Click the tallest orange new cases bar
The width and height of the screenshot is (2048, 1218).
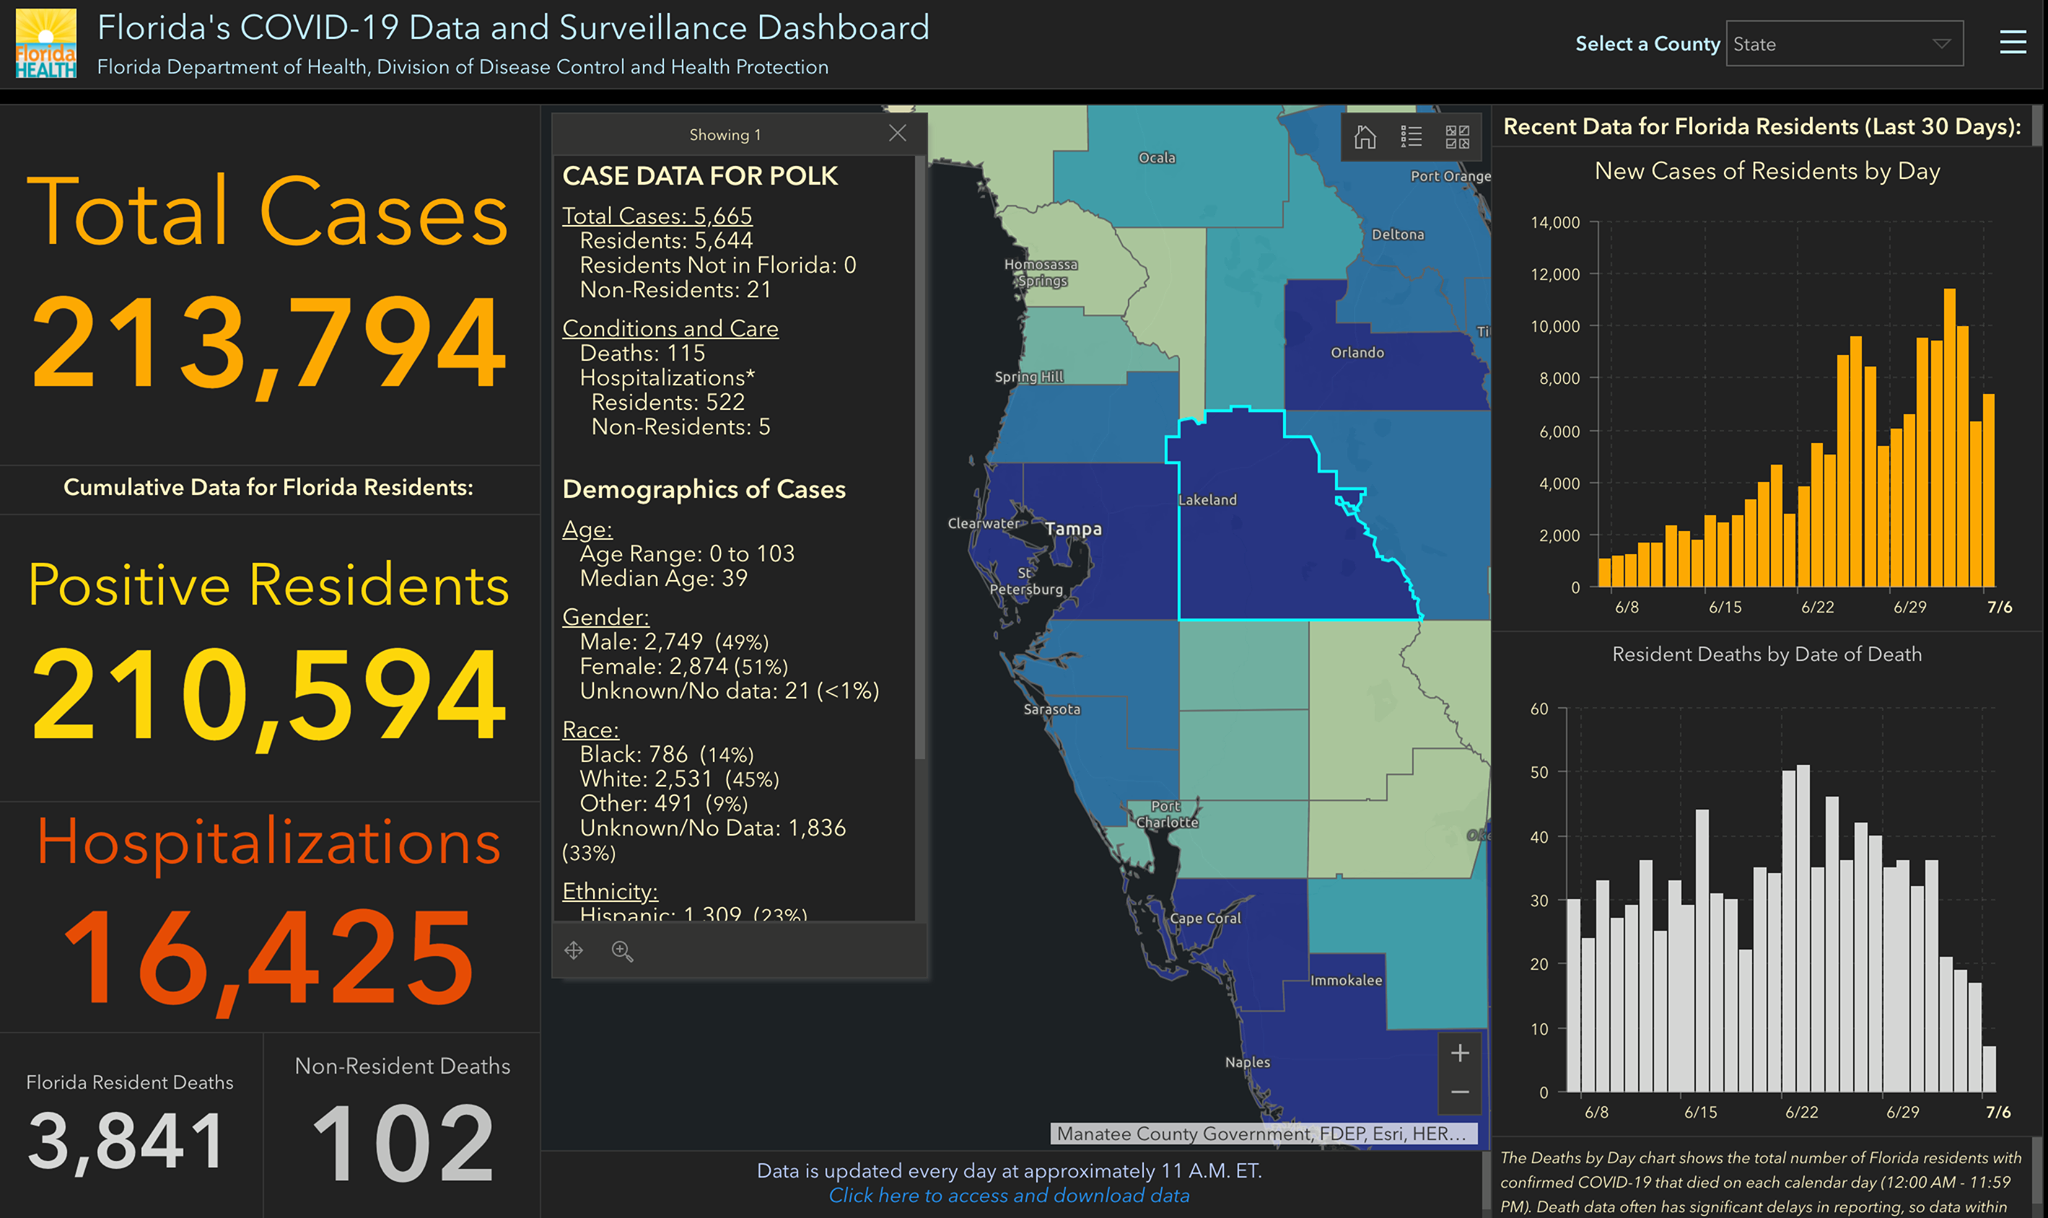(x=1950, y=438)
